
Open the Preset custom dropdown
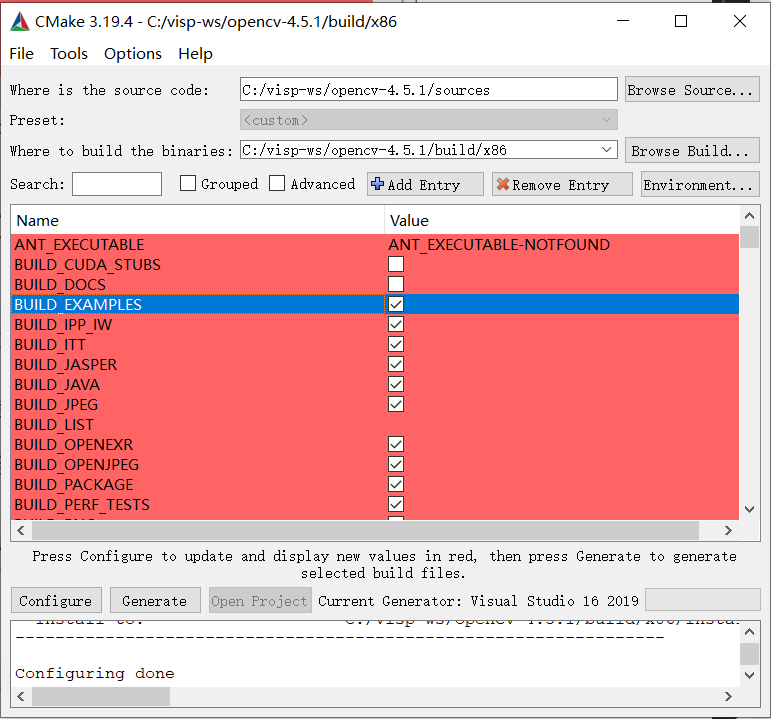(429, 120)
